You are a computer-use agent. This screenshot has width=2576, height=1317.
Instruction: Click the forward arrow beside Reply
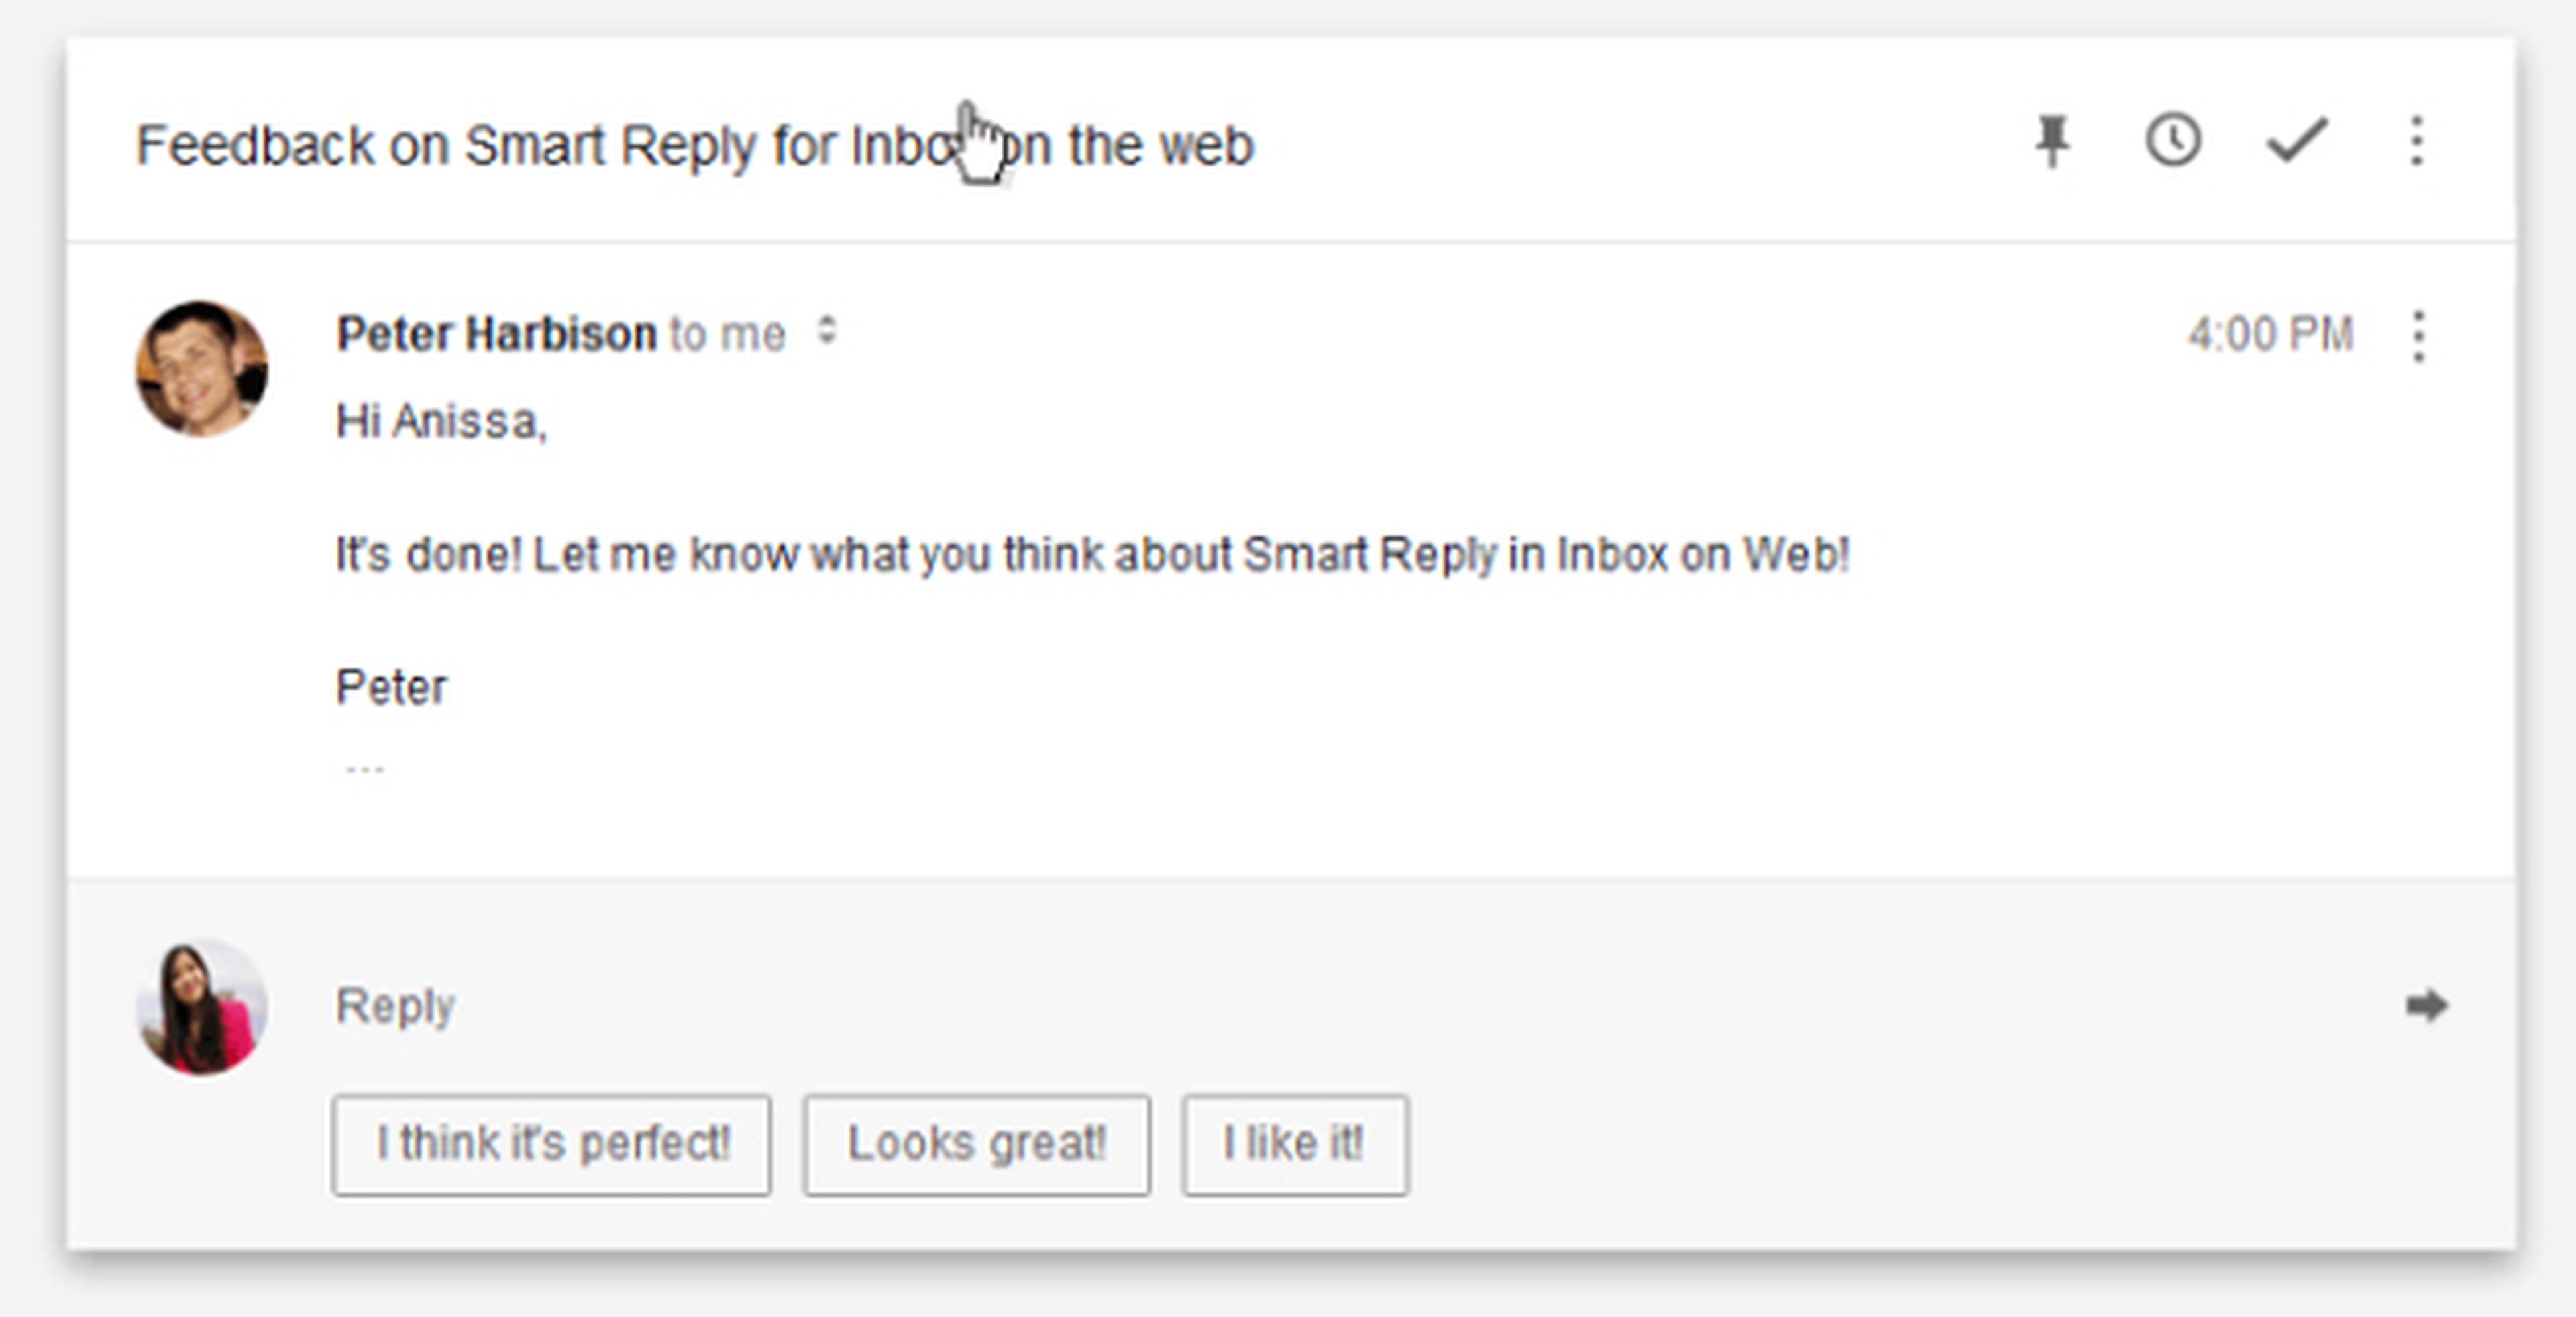pos(2426,1005)
